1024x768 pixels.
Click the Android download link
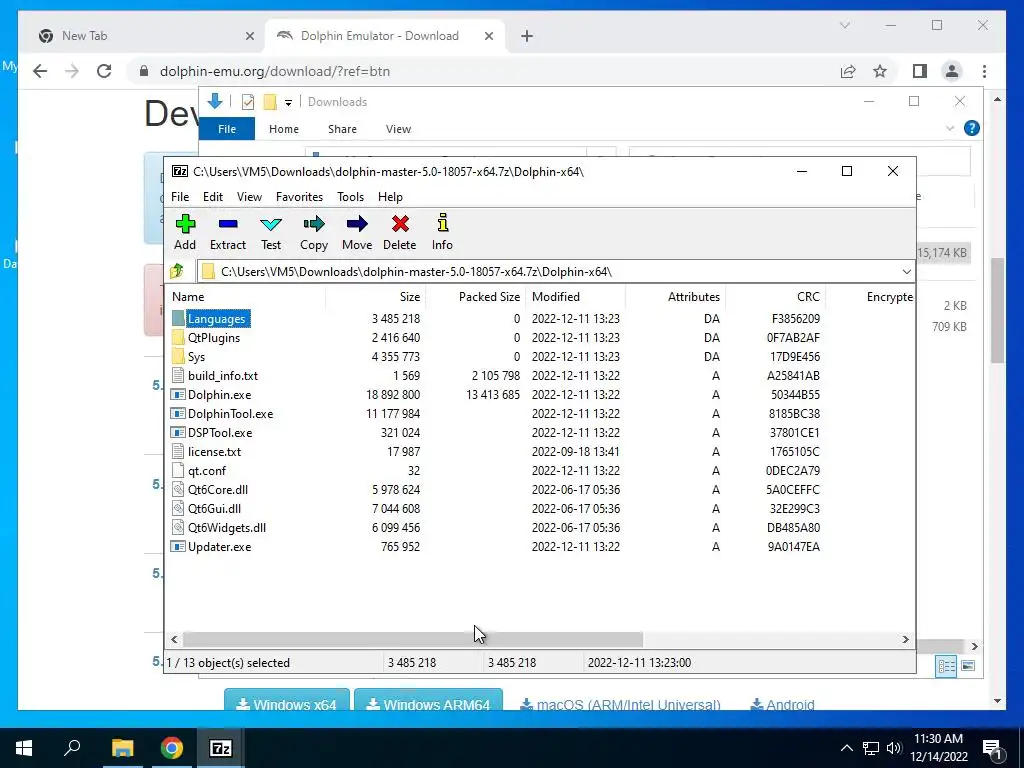point(782,705)
